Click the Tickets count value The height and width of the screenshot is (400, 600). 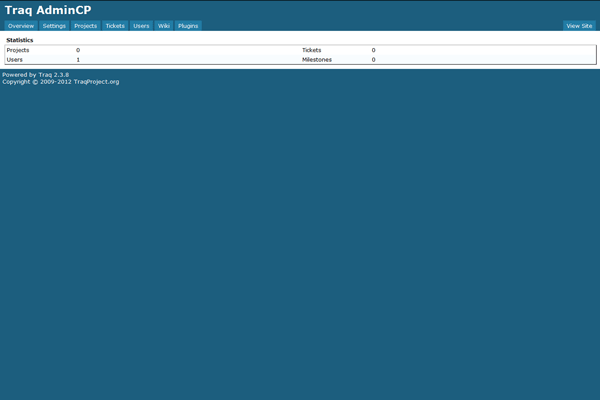click(x=374, y=49)
